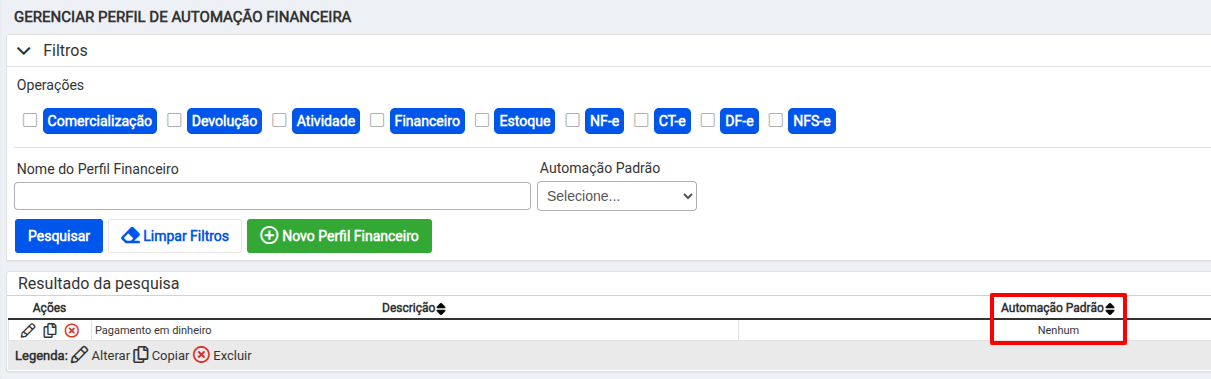Open the Automação Padrão dropdown
Viewport: 1211px width, 379px height.
[x=617, y=196]
